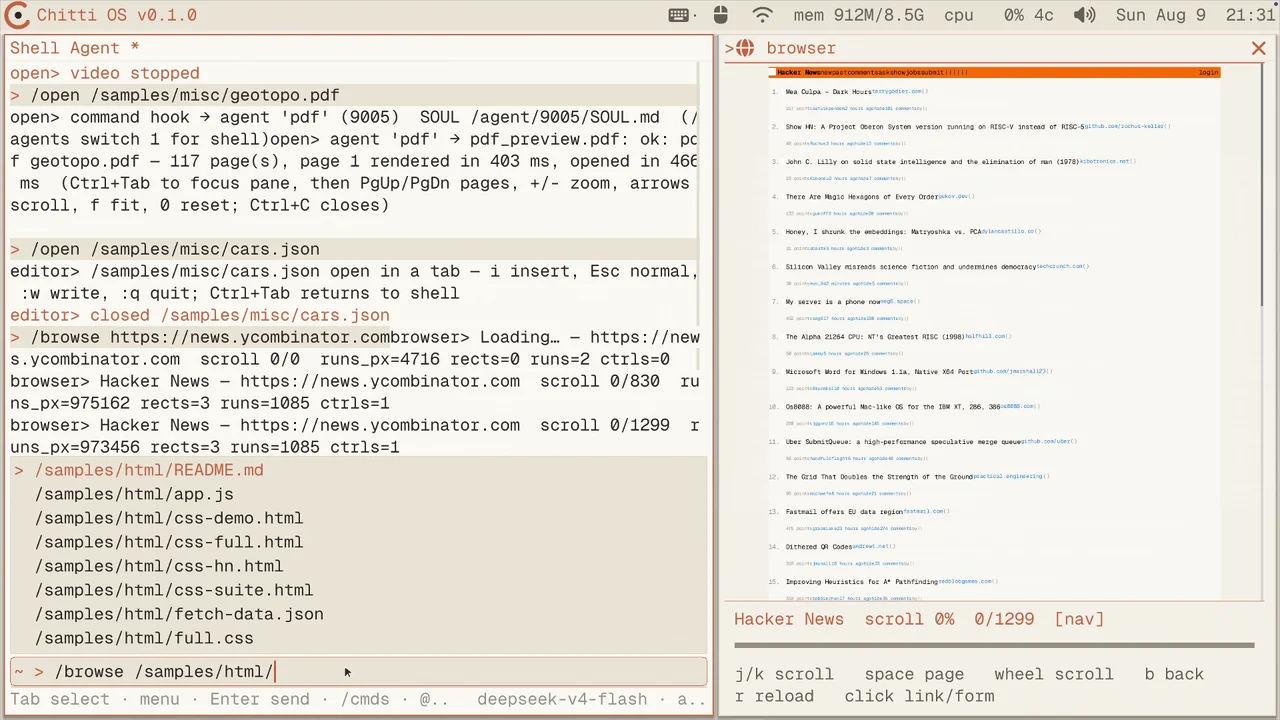The height and width of the screenshot is (720, 1280).
Task: Click the editor> closed /samples/misc/cars.json line
Action: click(x=200, y=315)
